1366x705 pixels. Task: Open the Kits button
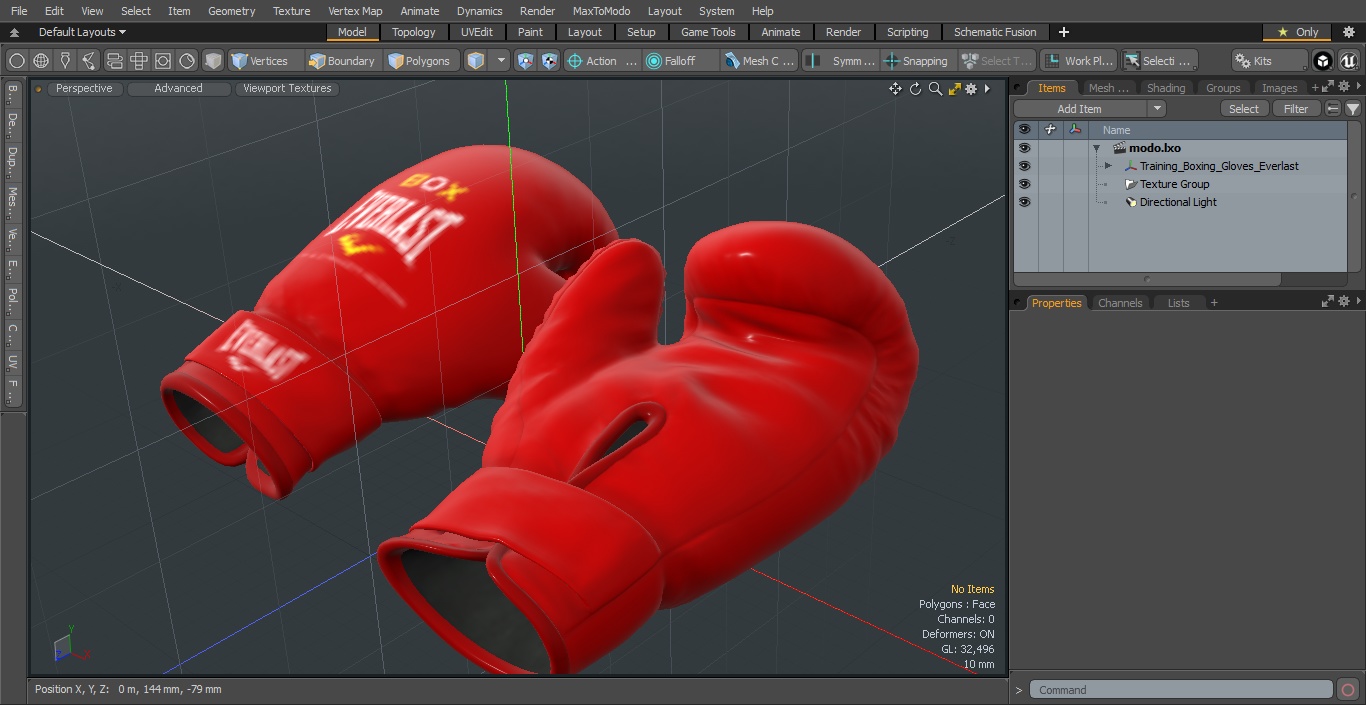point(1270,61)
